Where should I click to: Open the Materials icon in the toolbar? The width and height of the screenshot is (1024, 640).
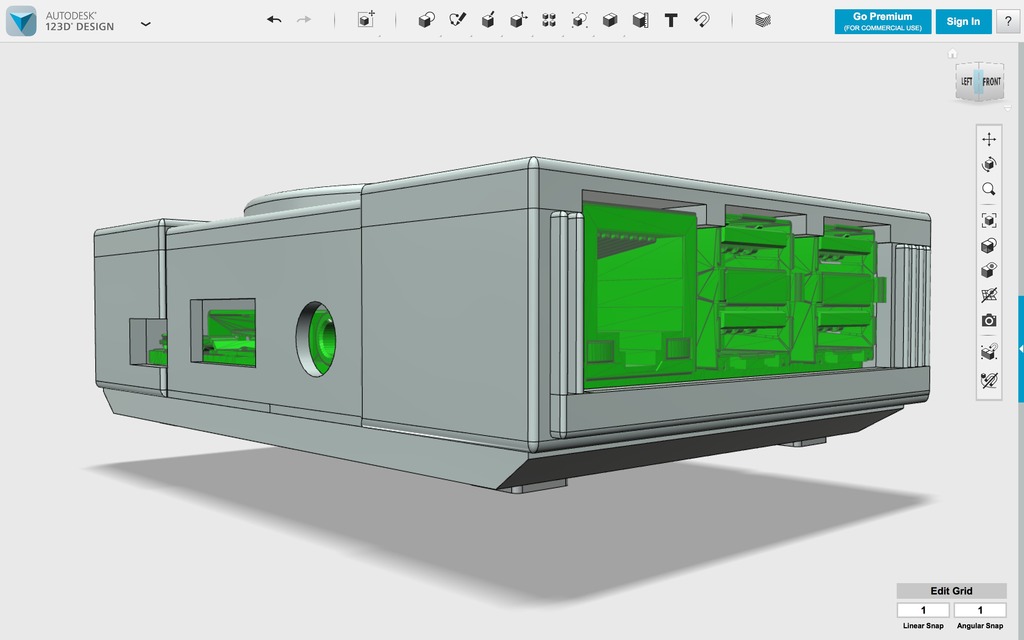[763, 20]
